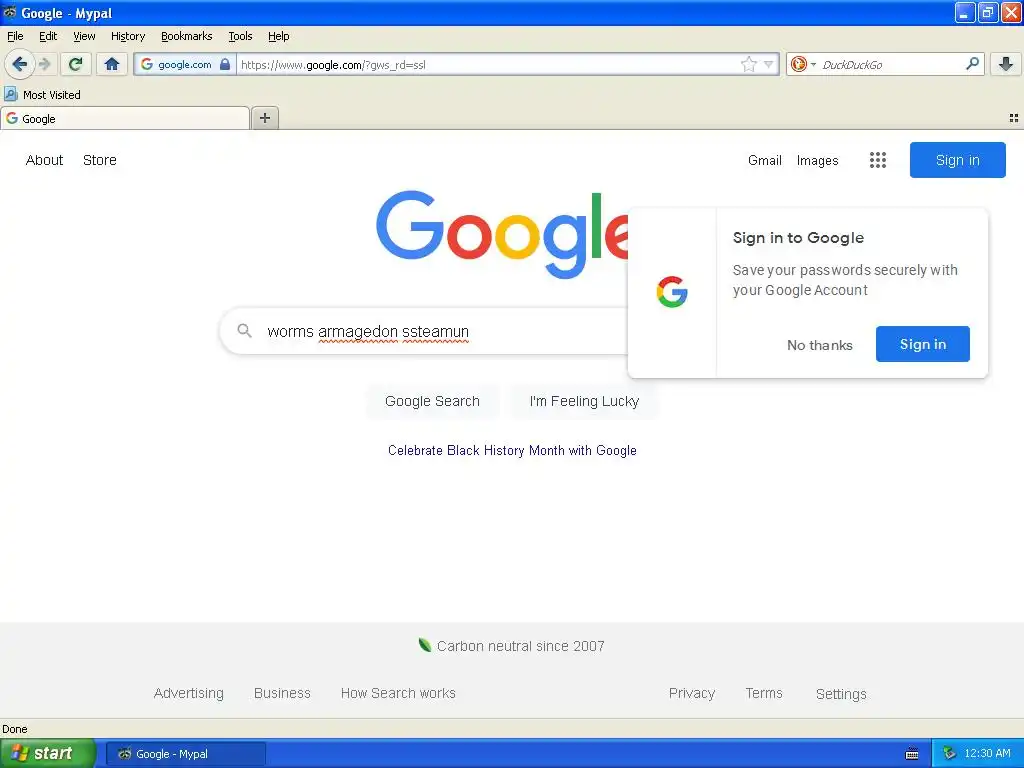1024x768 pixels.
Task: Open the File menu
Action: click(15, 36)
